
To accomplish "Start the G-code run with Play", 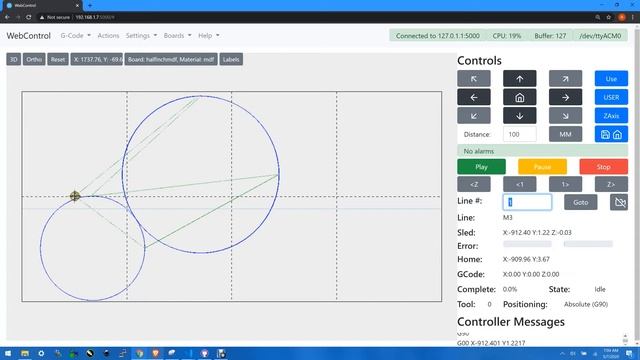I will [481, 167].
